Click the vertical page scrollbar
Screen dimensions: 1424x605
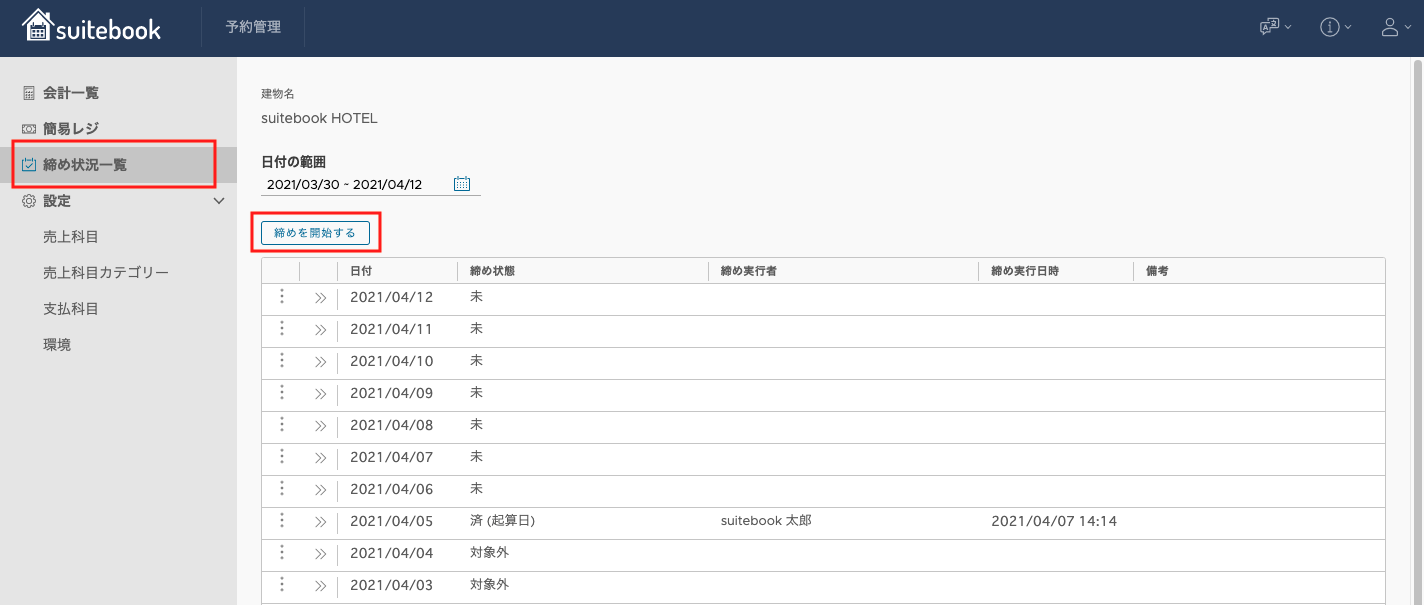point(1417,330)
